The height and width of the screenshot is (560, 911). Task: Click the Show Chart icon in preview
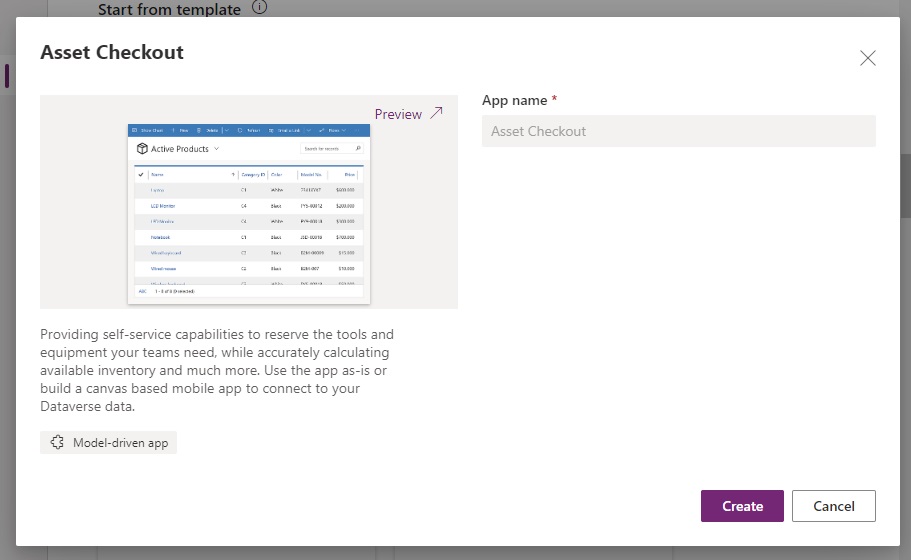(x=135, y=130)
